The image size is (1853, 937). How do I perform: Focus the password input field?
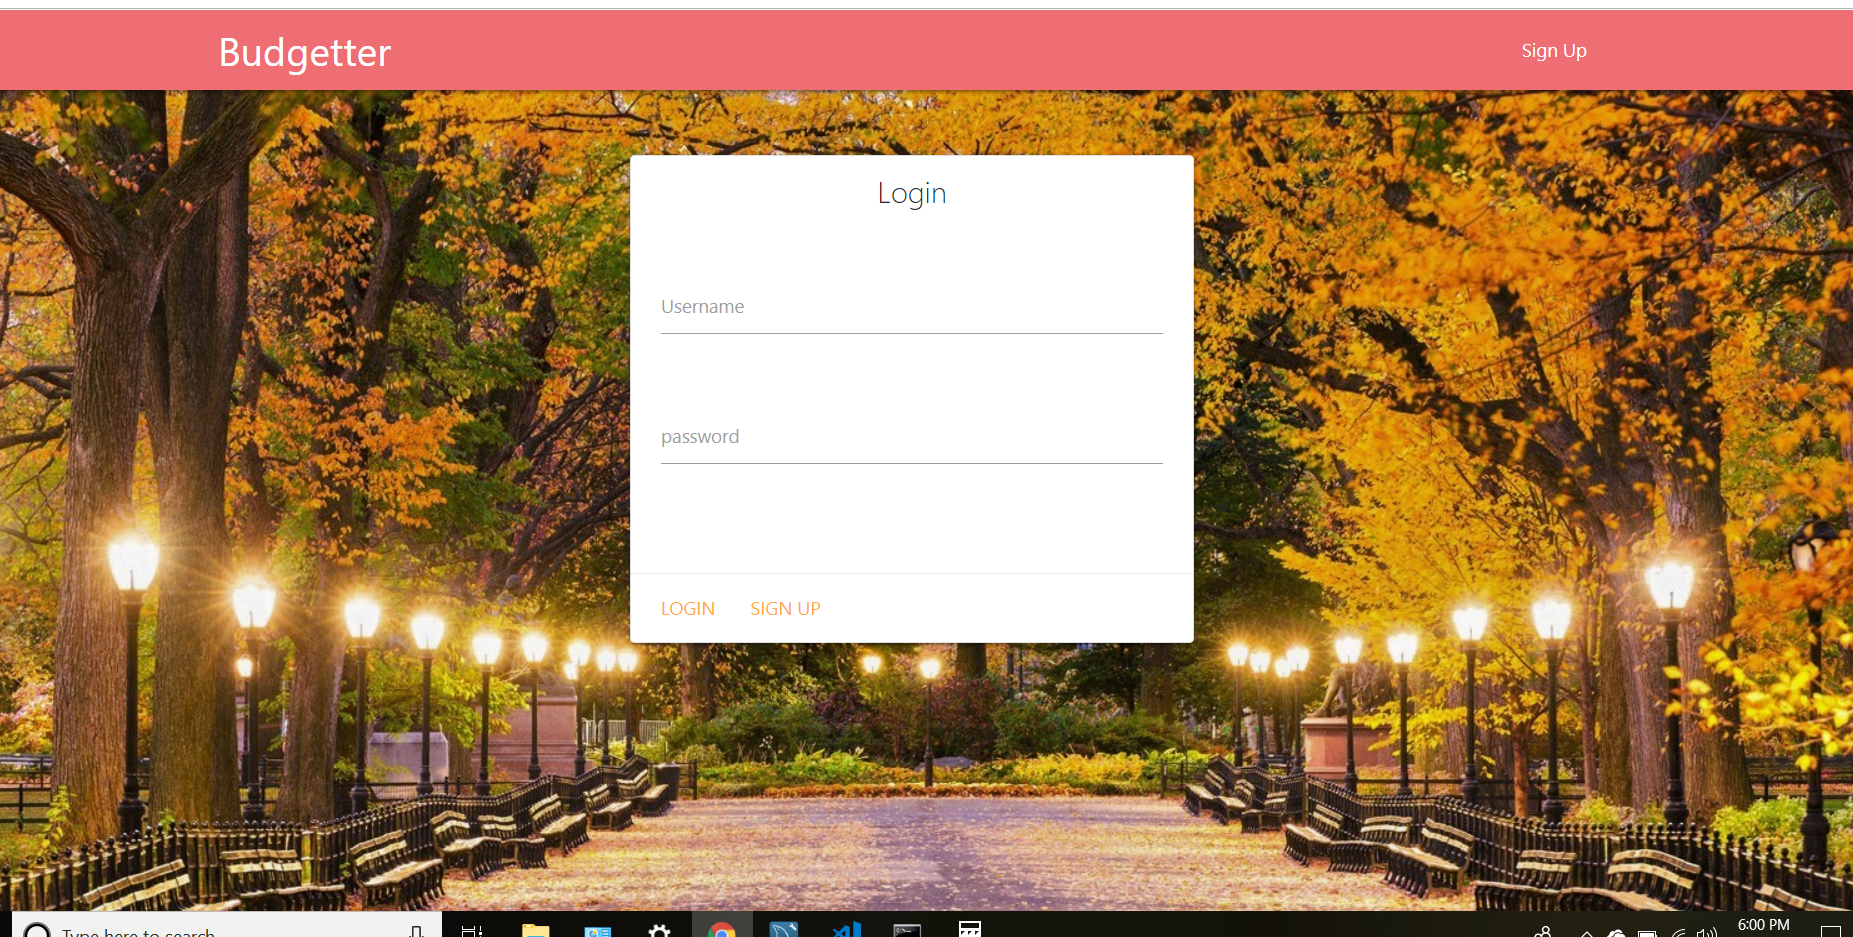tap(911, 437)
